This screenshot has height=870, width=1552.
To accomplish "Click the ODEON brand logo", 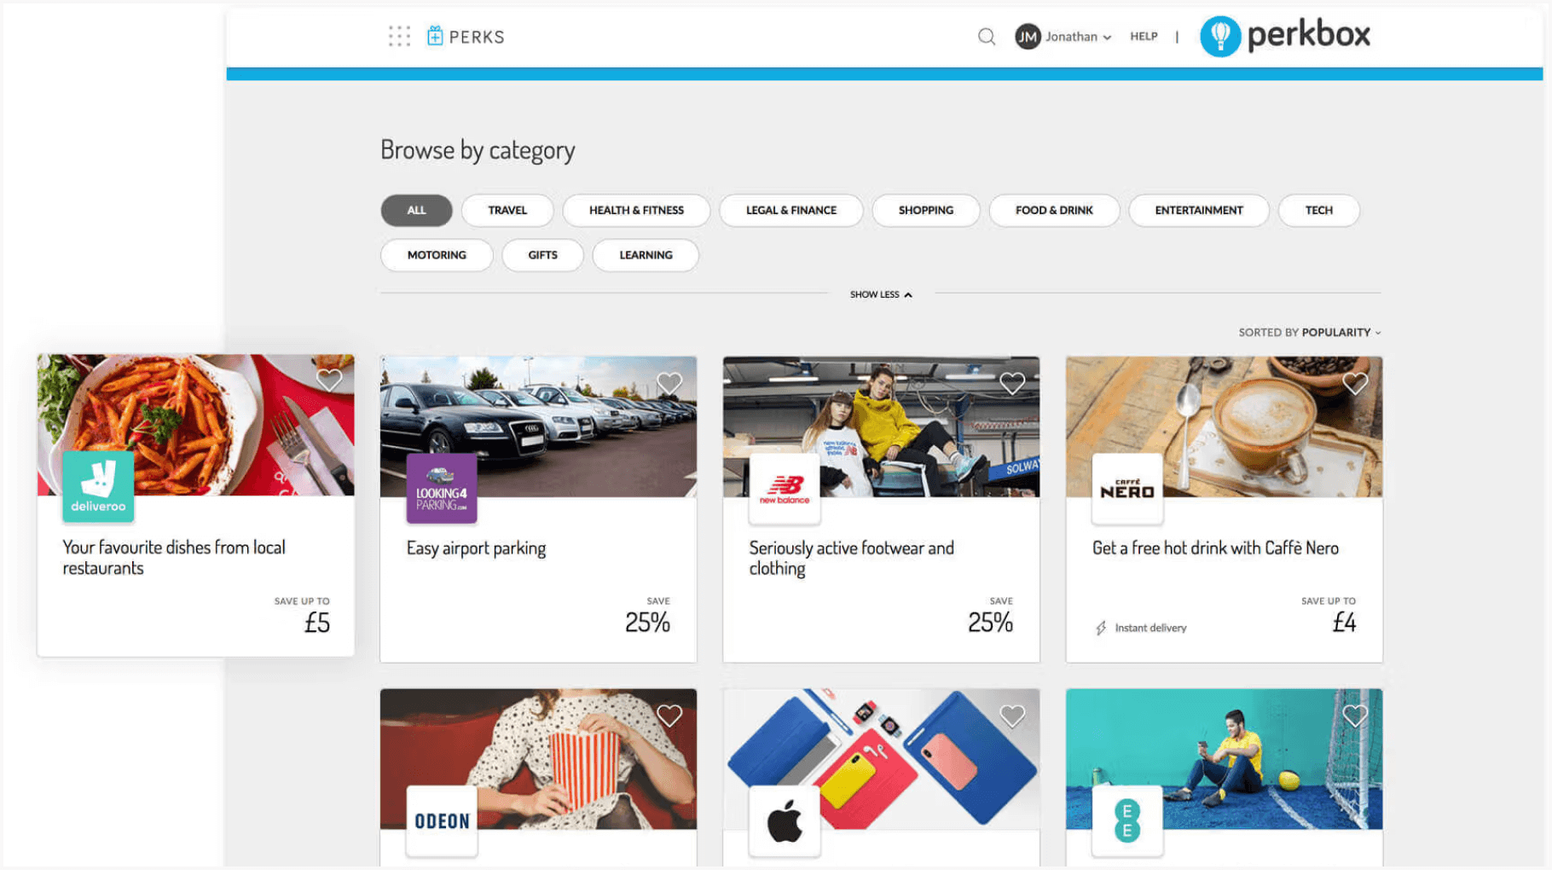I will pos(442,821).
